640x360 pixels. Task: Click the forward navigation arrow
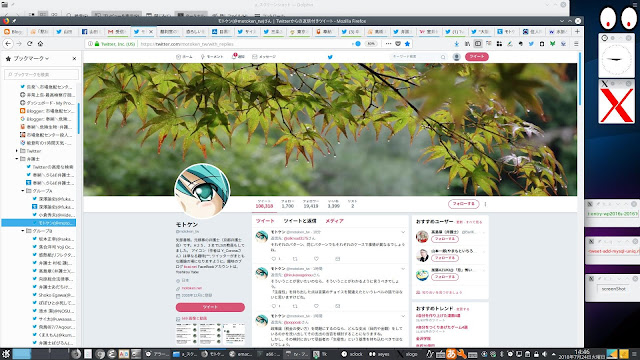tap(19, 44)
